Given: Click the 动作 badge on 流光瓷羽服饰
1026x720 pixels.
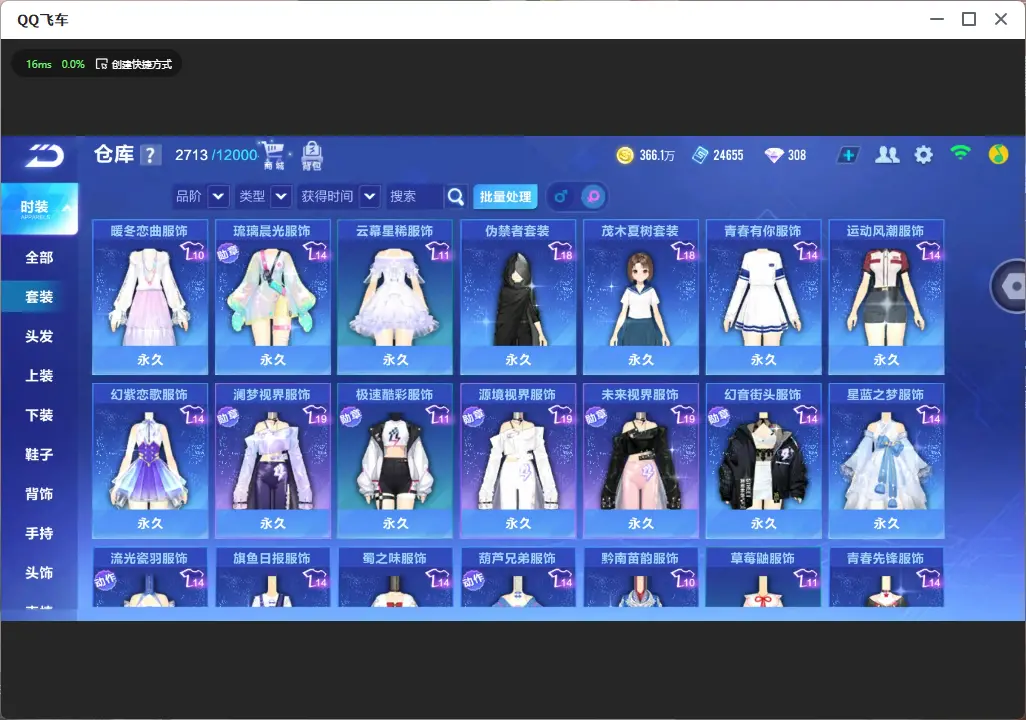Looking at the screenshot, I should (x=105, y=580).
